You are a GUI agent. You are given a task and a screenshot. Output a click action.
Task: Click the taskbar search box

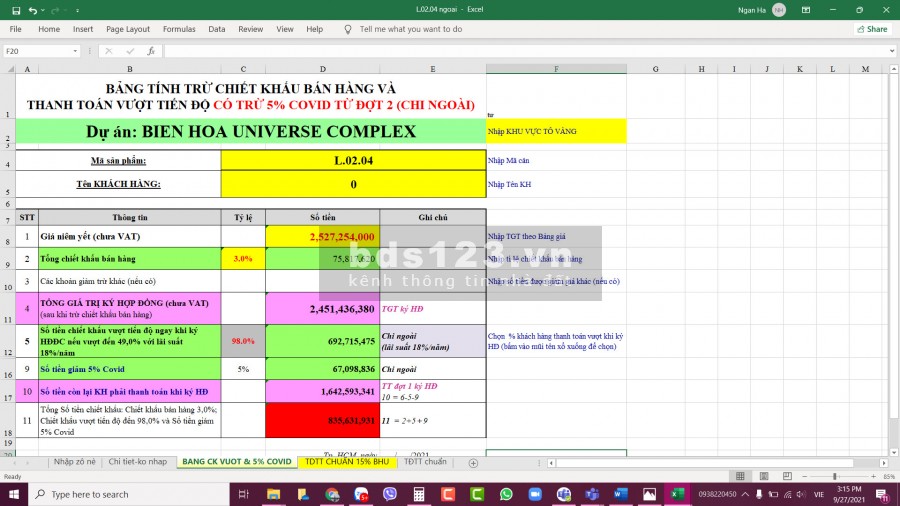[x=129, y=495]
